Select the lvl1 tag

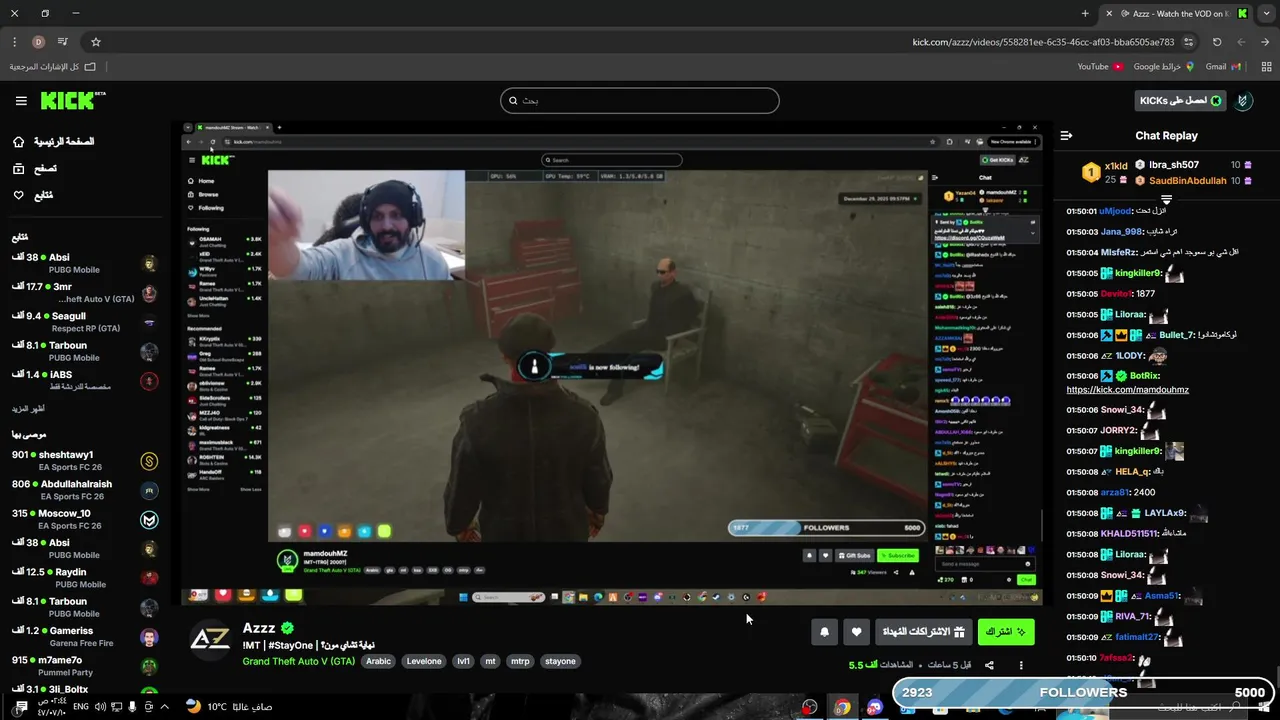click(x=464, y=661)
